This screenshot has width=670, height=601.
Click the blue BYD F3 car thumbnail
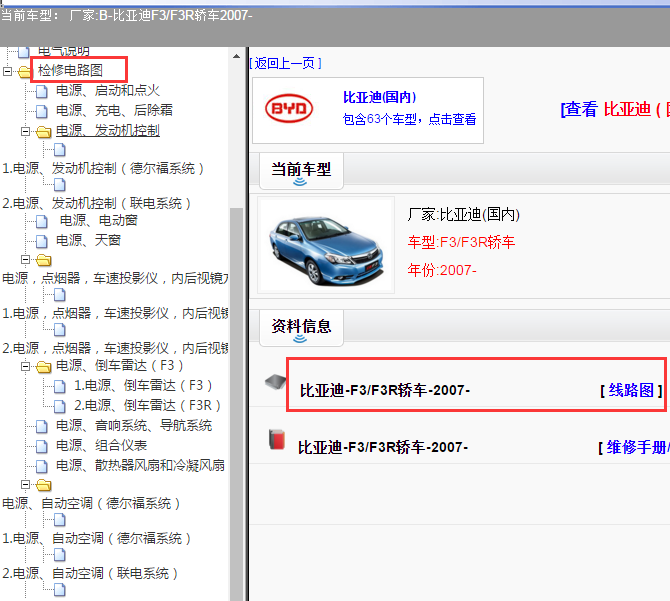pyautogui.click(x=326, y=246)
